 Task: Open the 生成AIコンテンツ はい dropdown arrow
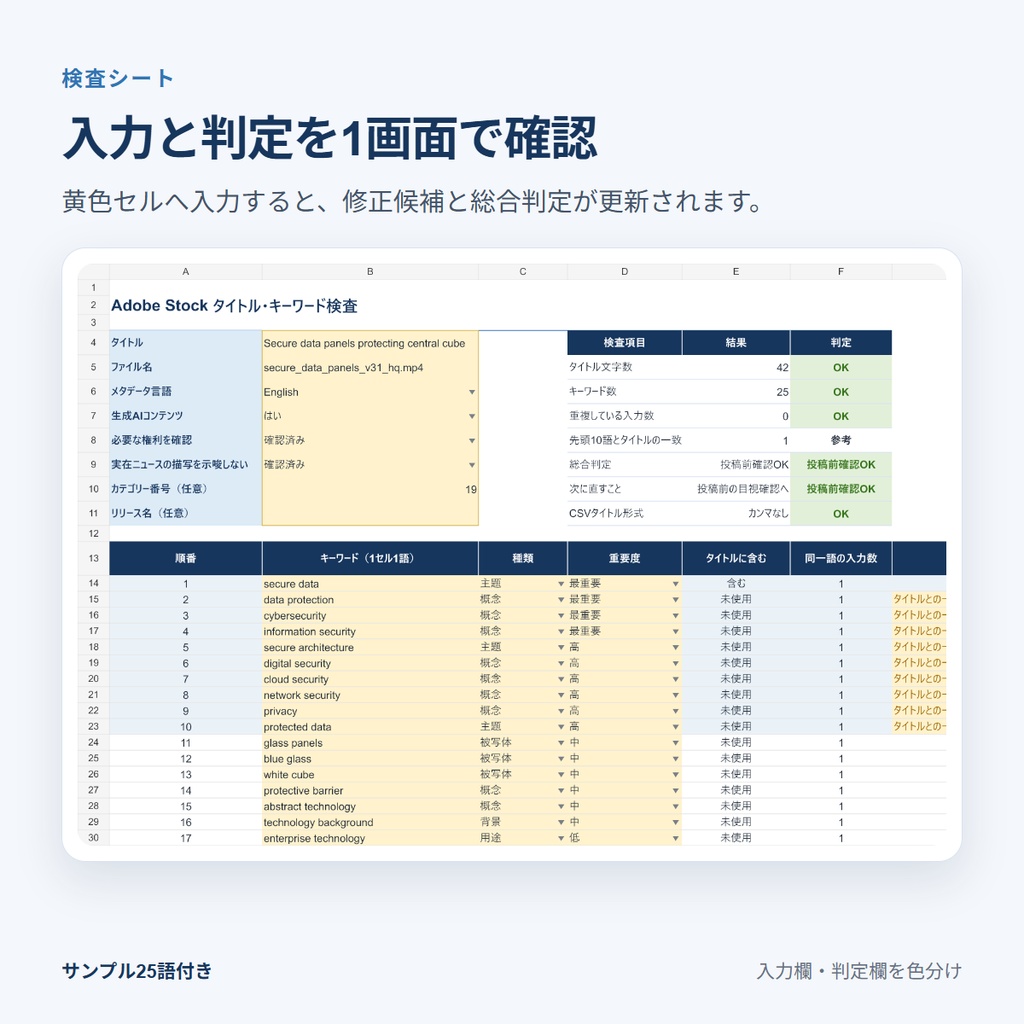(x=472, y=417)
